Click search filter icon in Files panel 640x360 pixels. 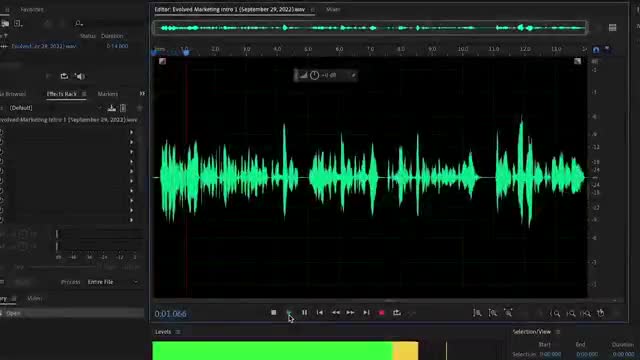click(78, 24)
